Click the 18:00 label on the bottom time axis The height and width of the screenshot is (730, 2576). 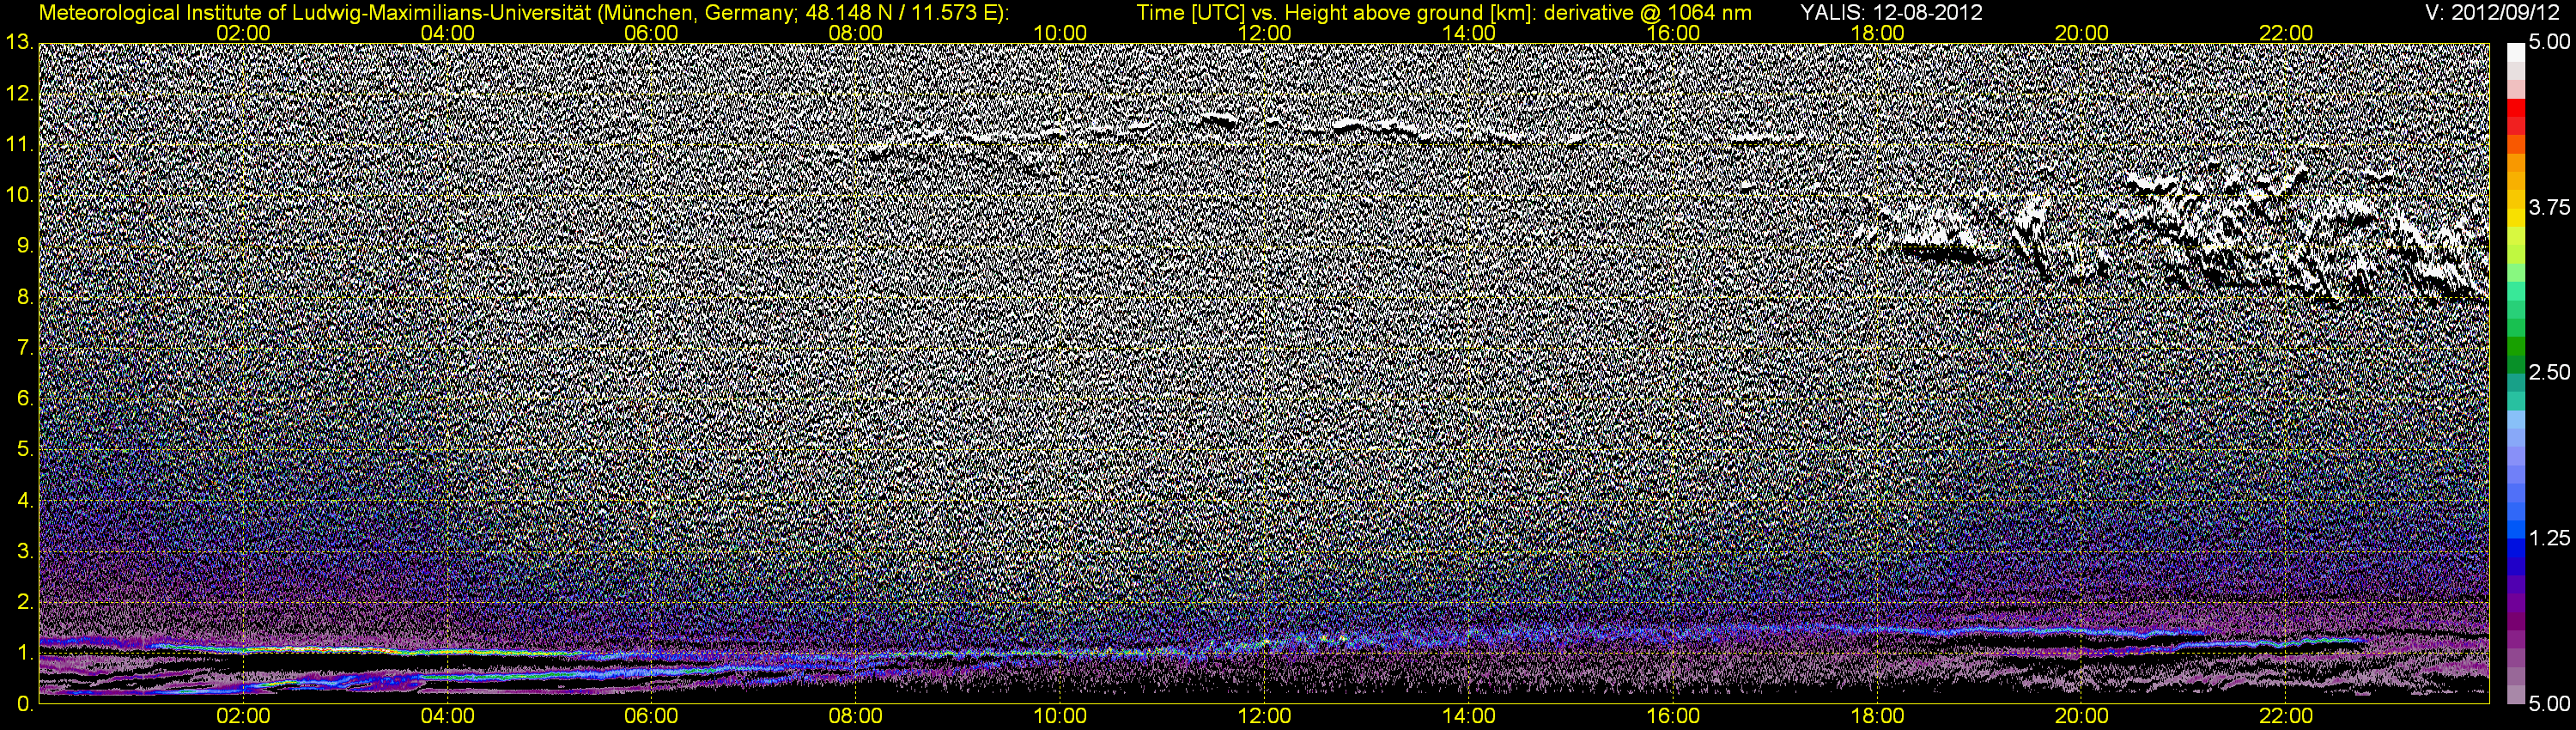point(1877,716)
